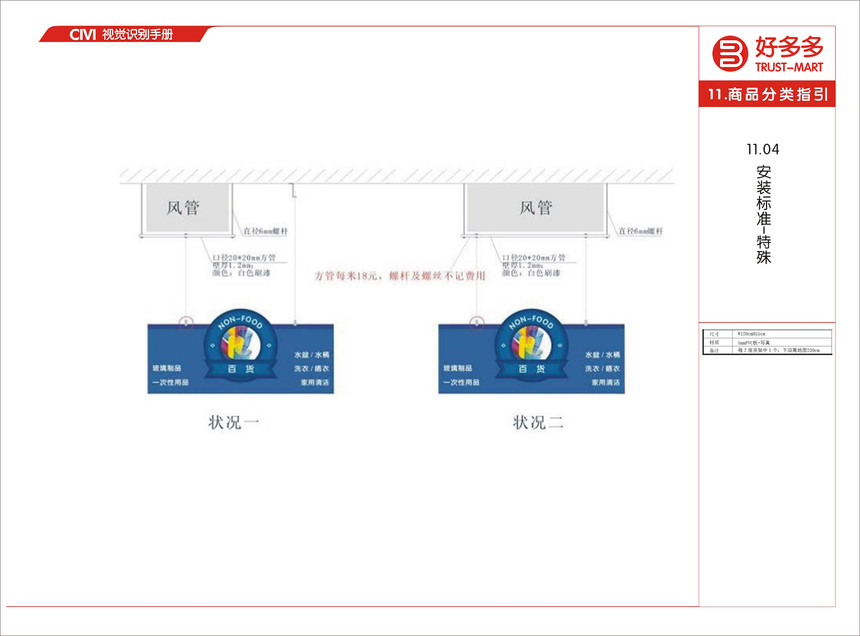The image size is (860, 636).
Task: Click the 状况二 caption
Action: point(538,422)
